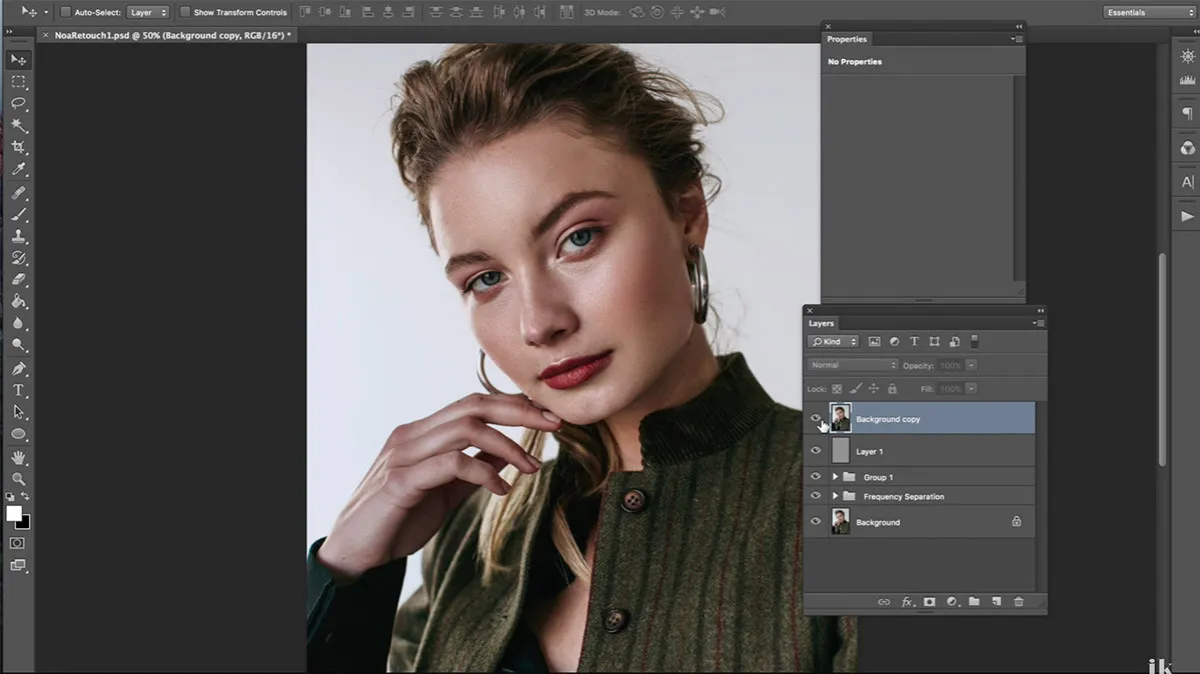Select the Crop tool
The width and height of the screenshot is (1200, 674).
18,148
